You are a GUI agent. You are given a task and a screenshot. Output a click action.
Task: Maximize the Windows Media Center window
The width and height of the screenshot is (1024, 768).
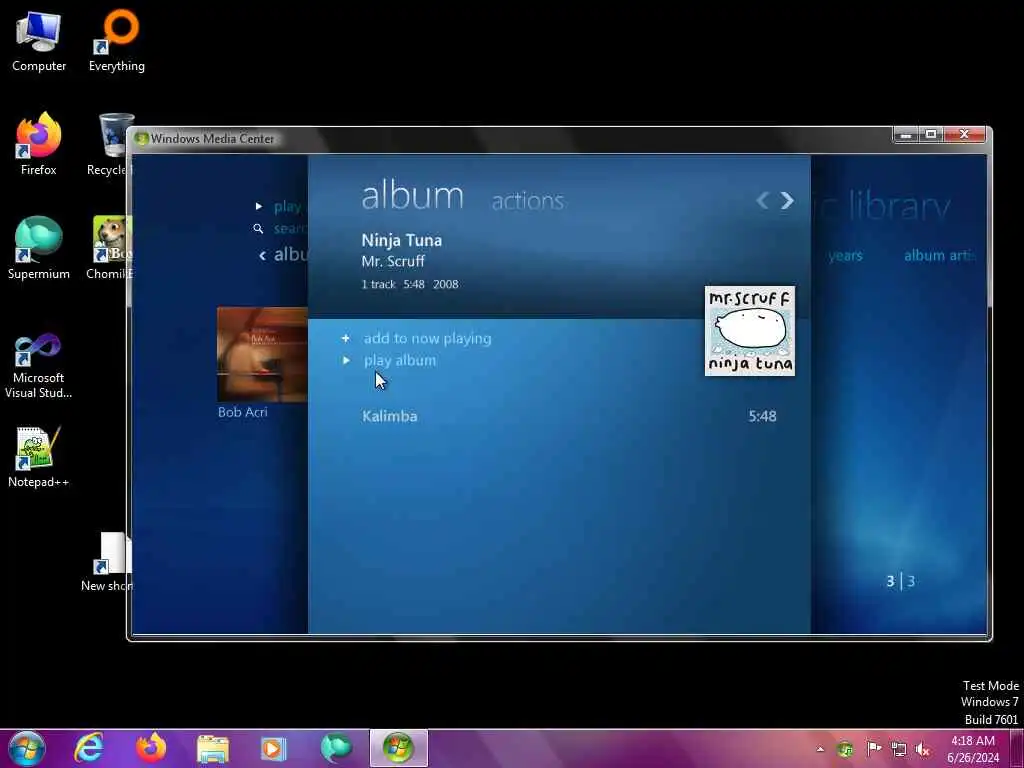click(x=931, y=135)
